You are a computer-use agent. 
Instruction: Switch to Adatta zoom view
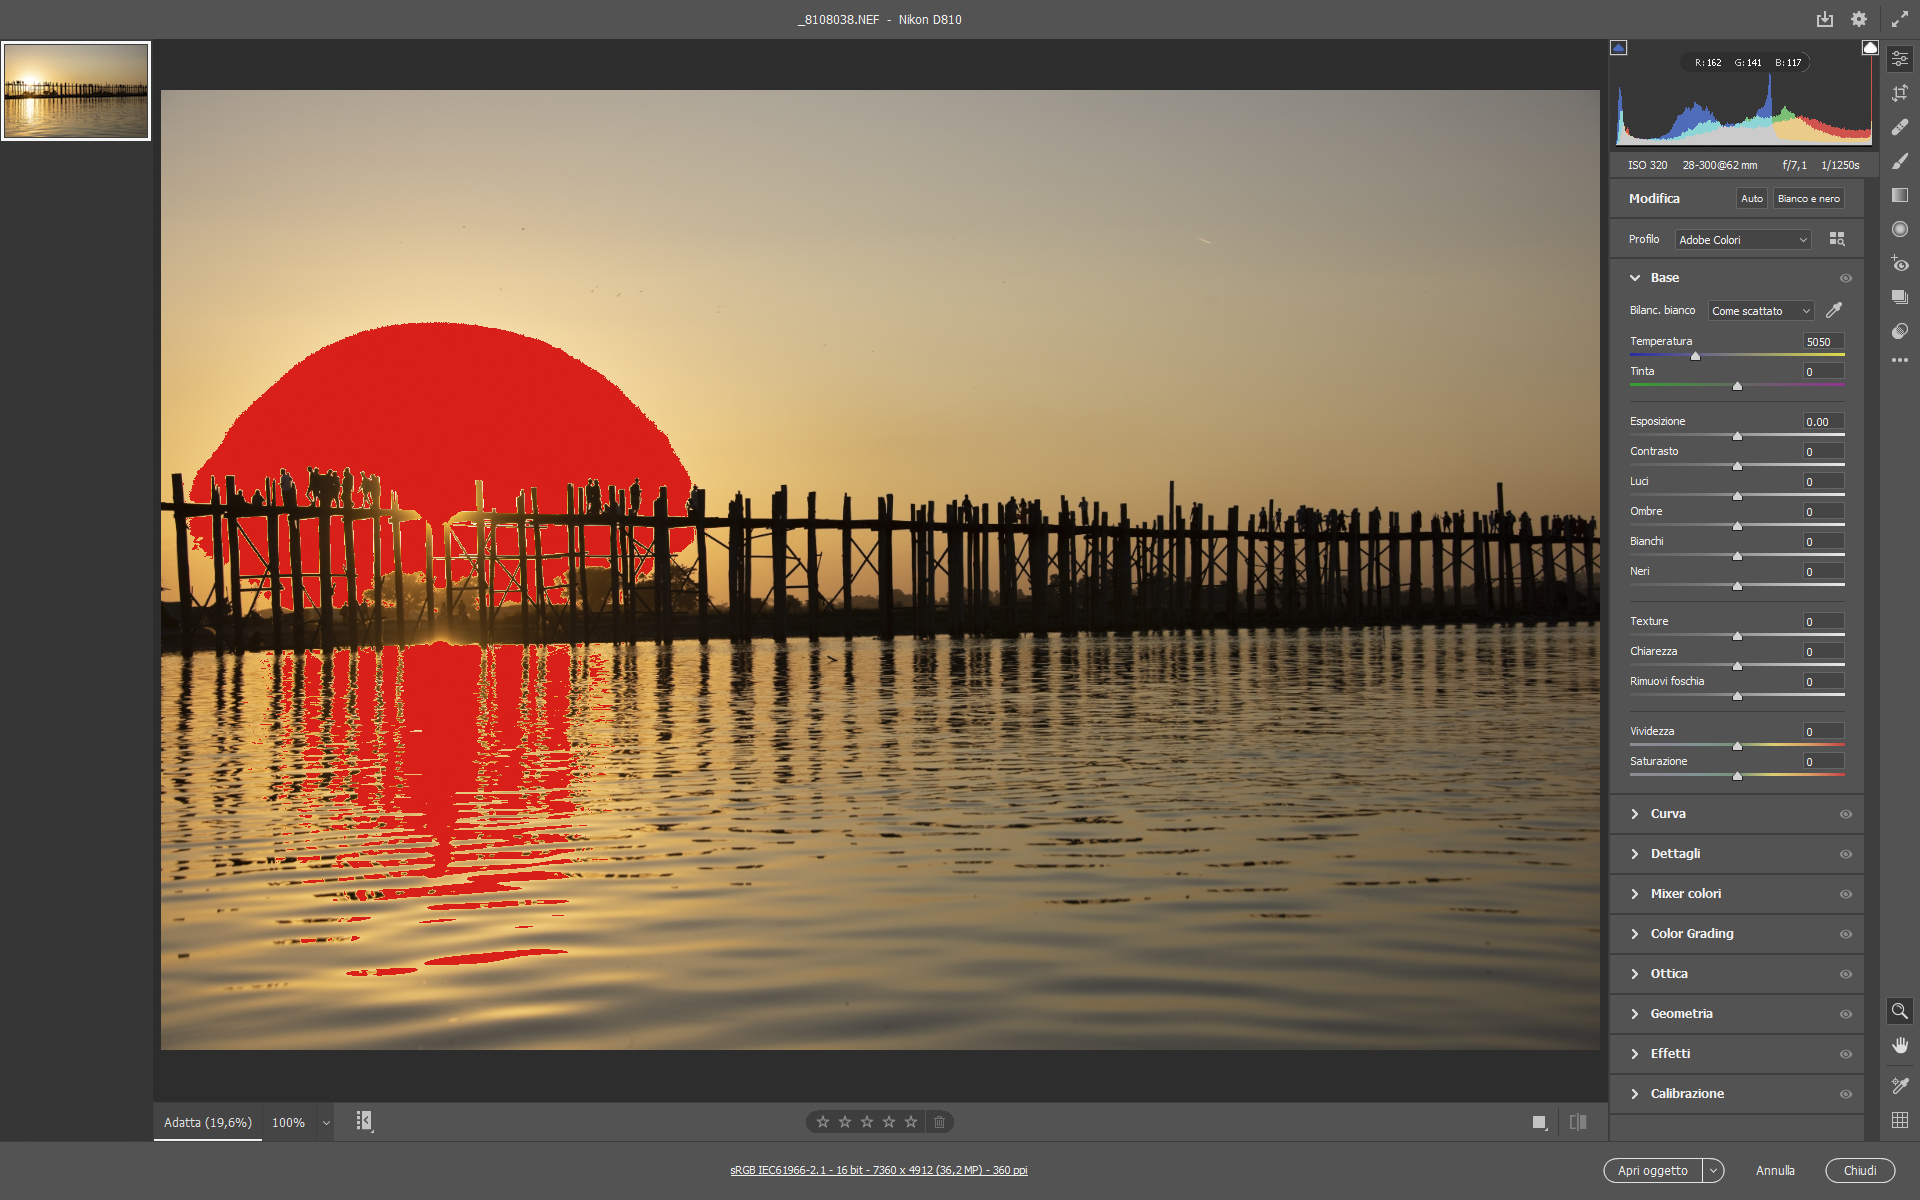(208, 1122)
